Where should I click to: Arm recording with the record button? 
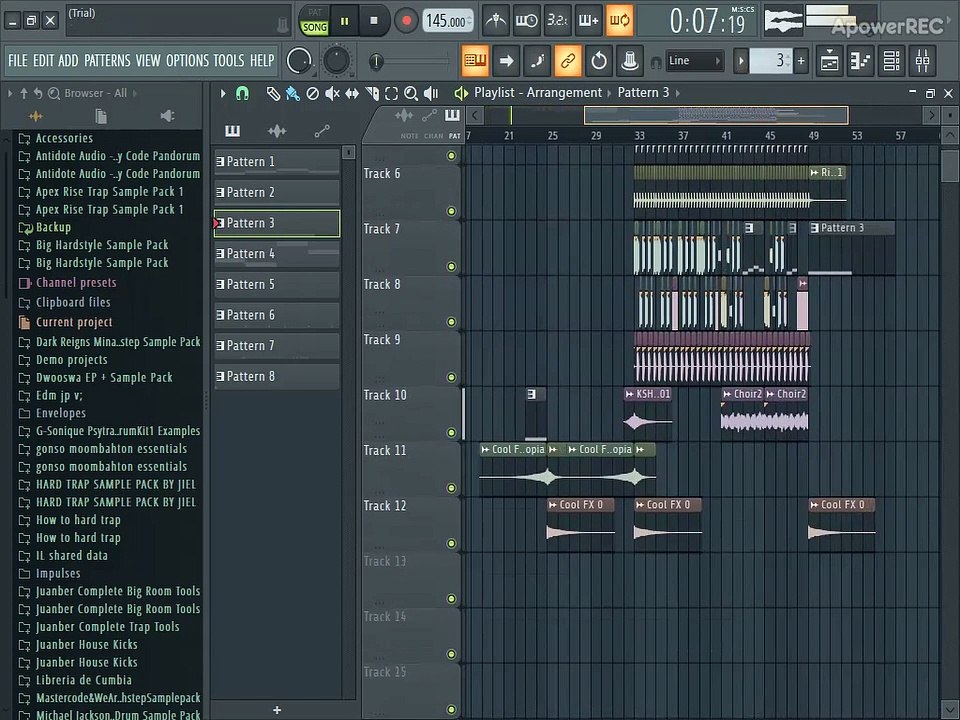tap(406, 21)
